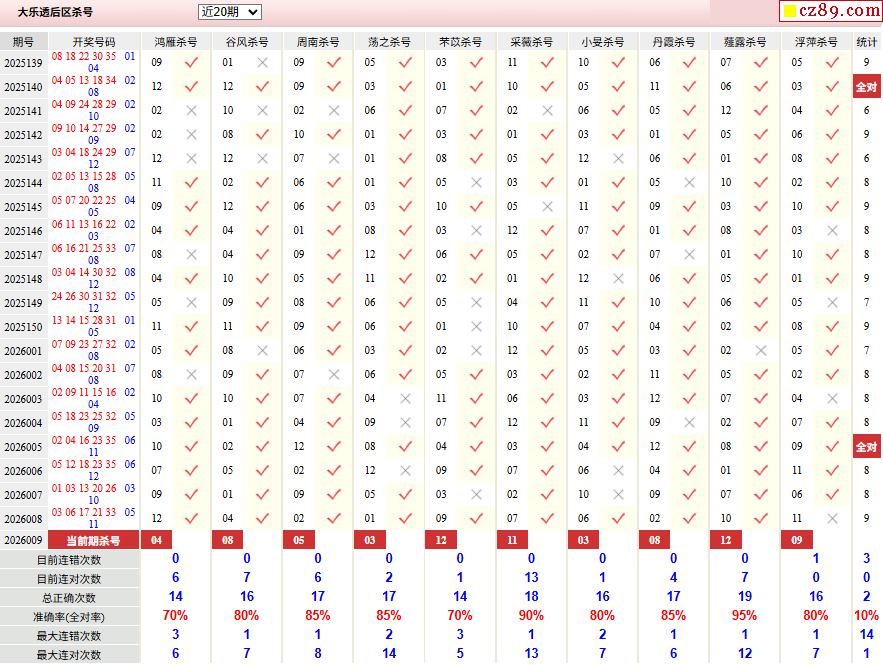This screenshot has height=665, width=883.
Task: Click the X mark for 鸿雁 in row 2025149
Action: [191, 302]
